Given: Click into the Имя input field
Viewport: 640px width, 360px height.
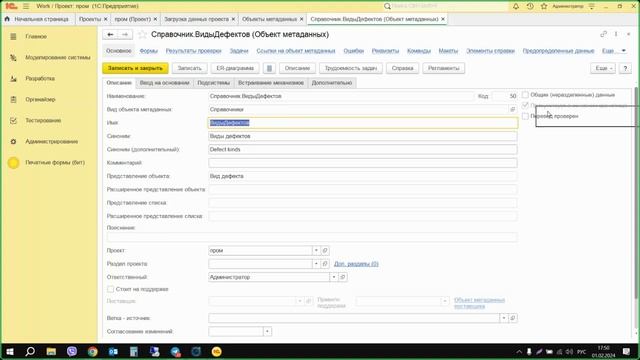Looking at the screenshot, I should coord(363,123).
